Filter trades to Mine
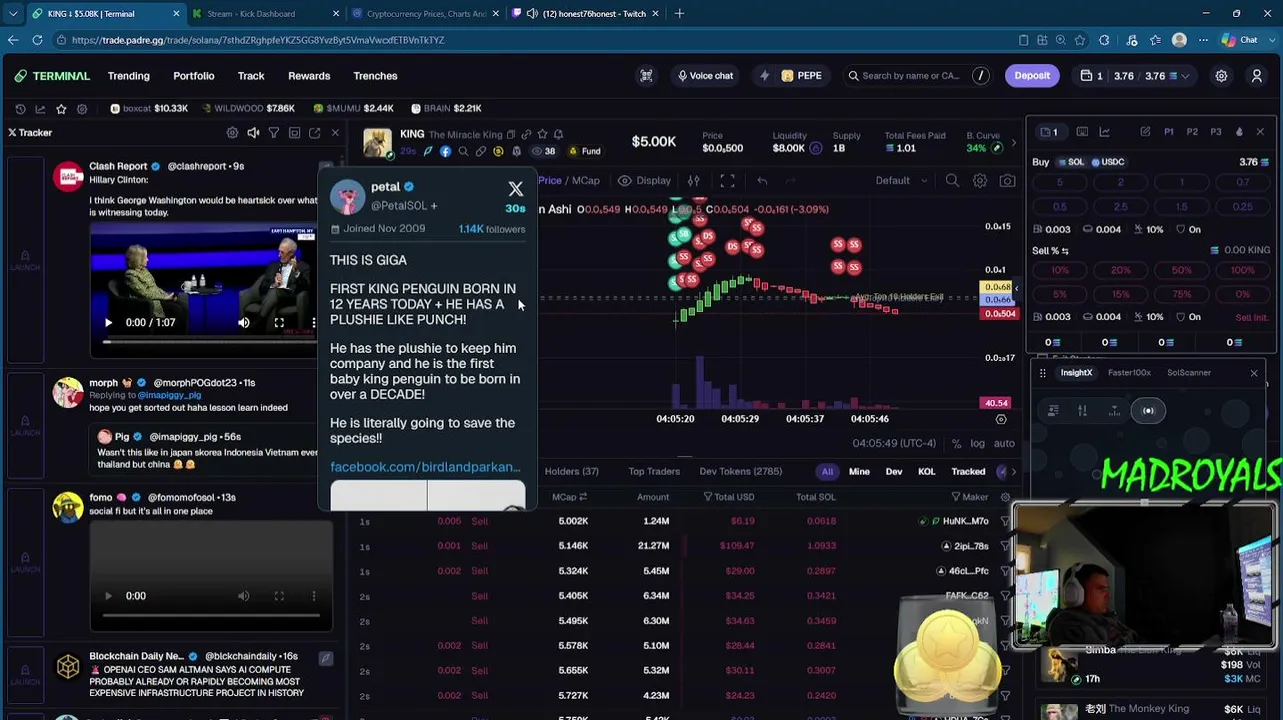Image resolution: width=1283 pixels, height=720 pixels. click(859, 471)
